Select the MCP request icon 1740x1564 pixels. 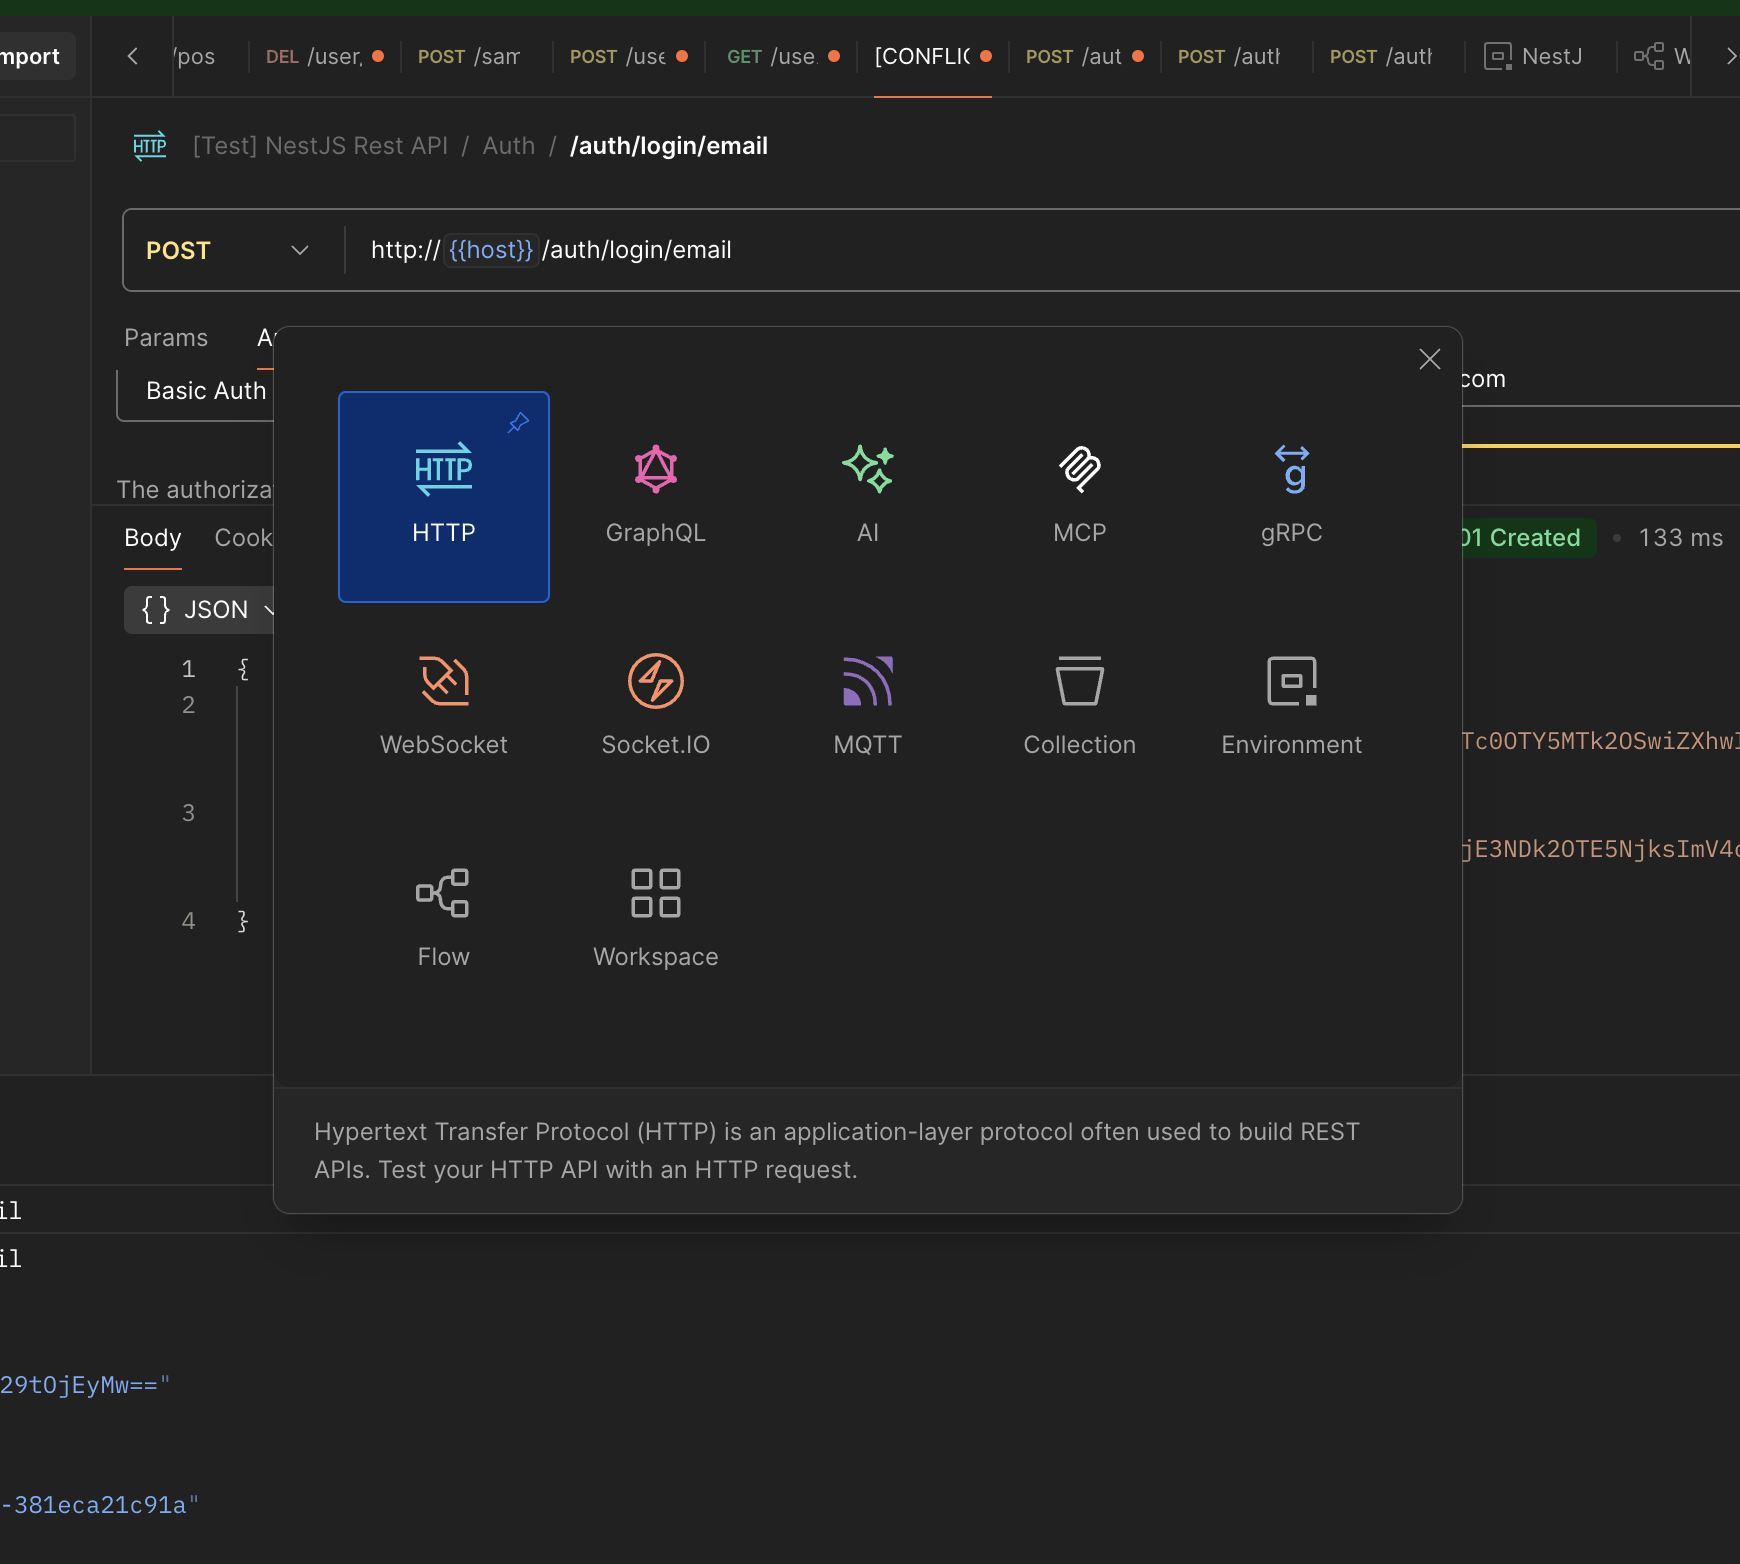[x=1080, y=469]
